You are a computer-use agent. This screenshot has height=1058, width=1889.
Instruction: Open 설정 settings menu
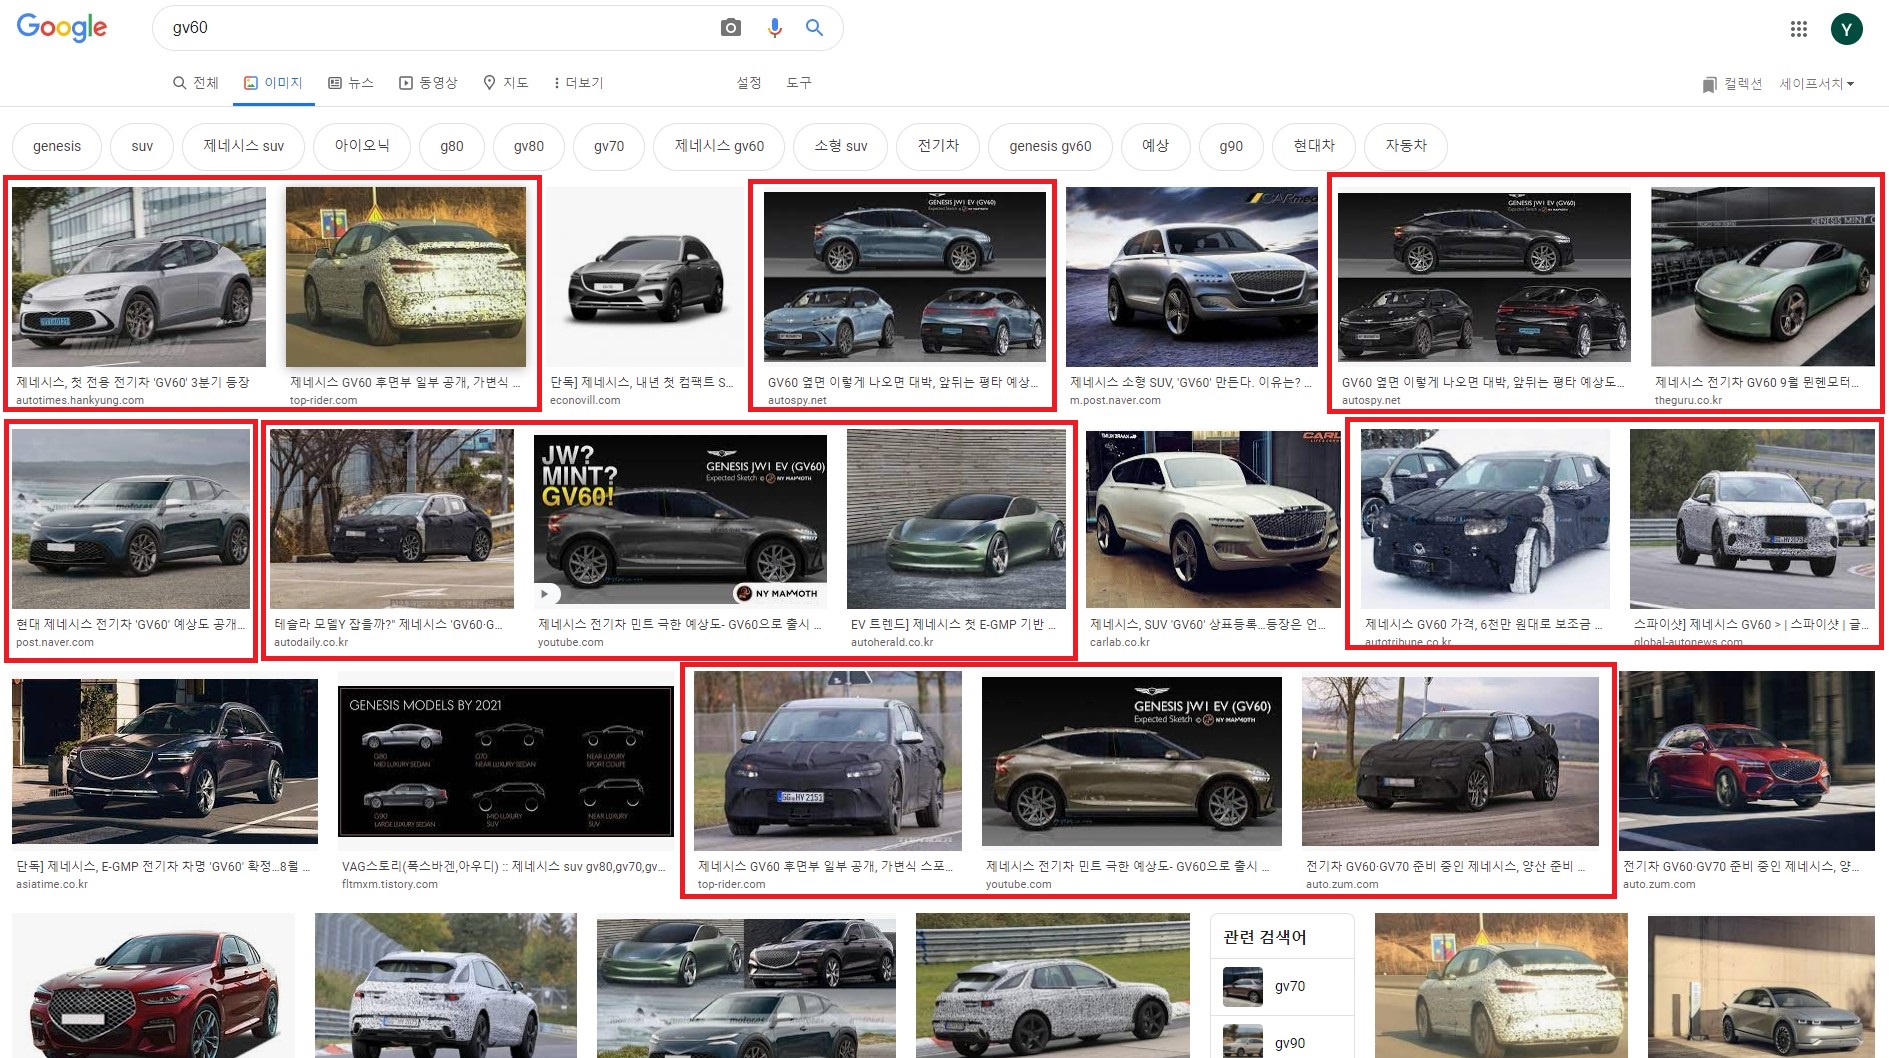click(749, 83)
